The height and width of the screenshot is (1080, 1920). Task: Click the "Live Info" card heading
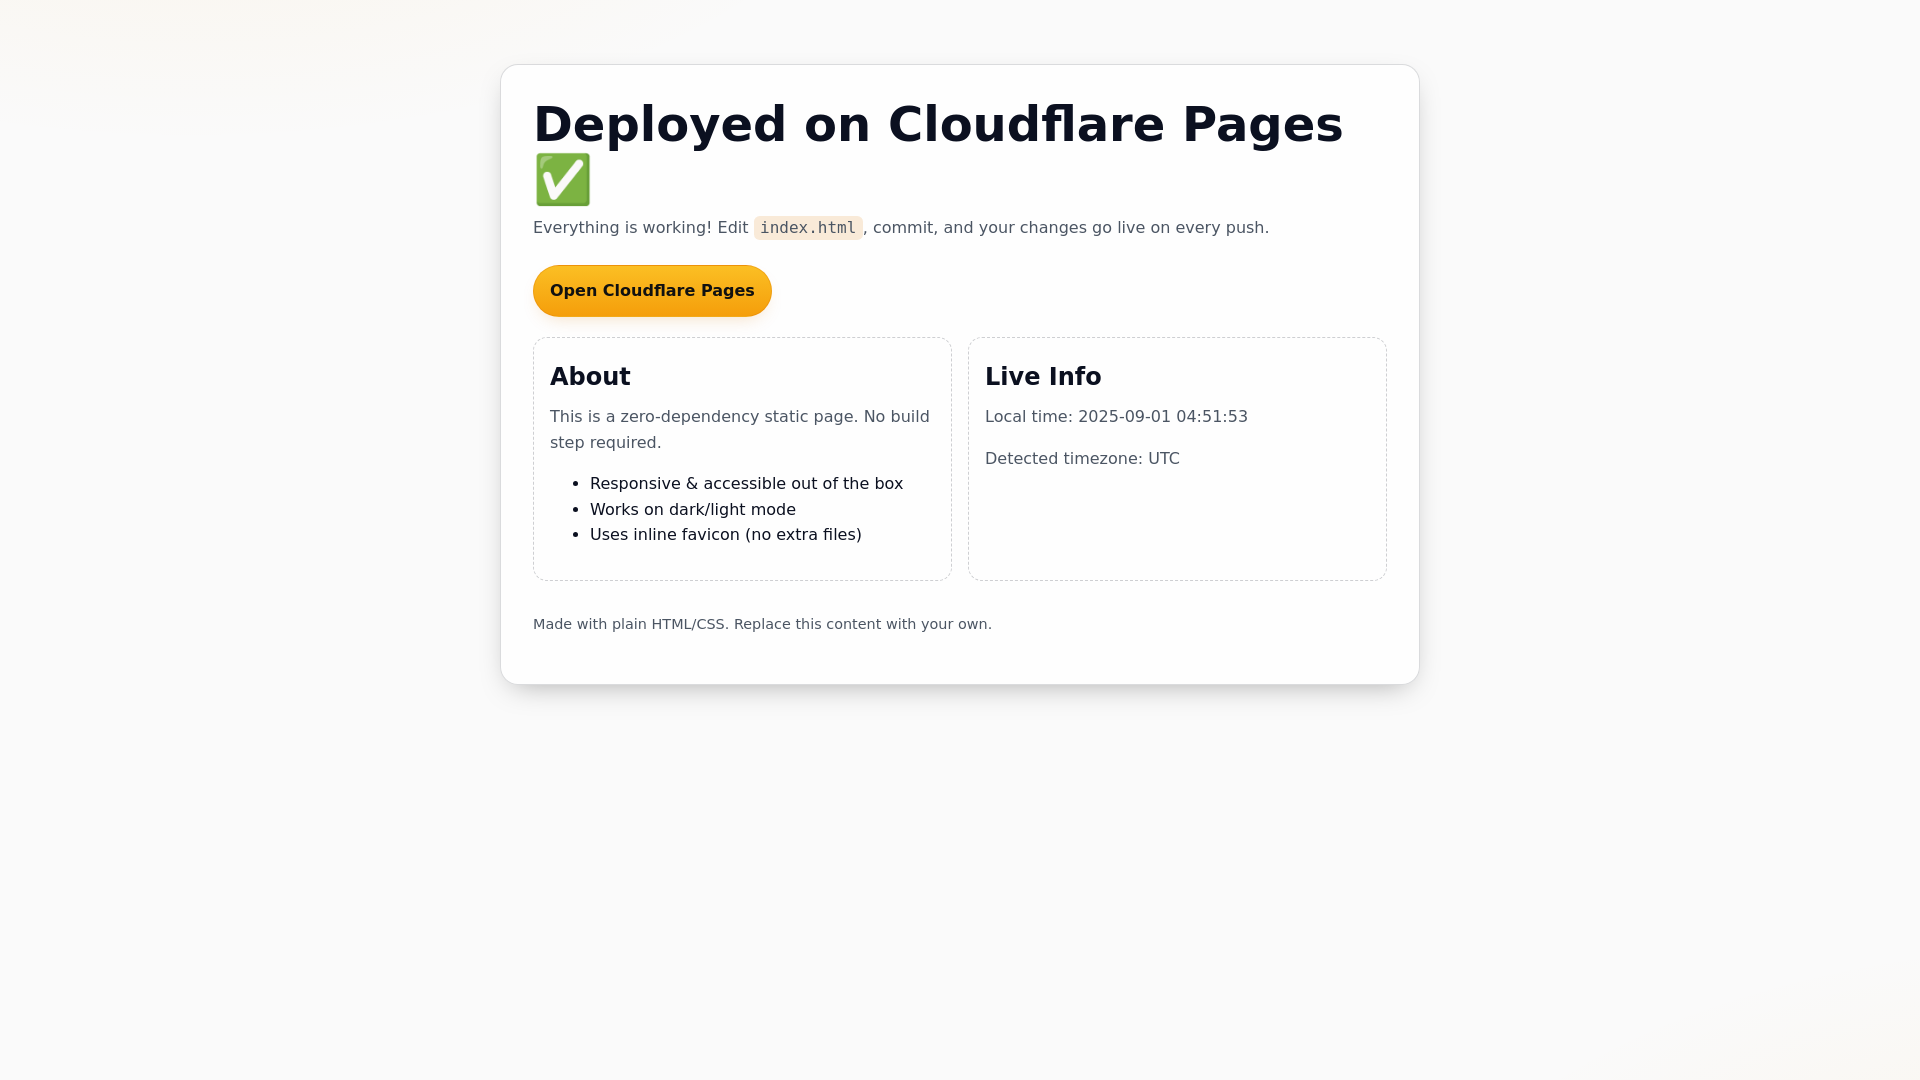click(x=1043, y=377)
